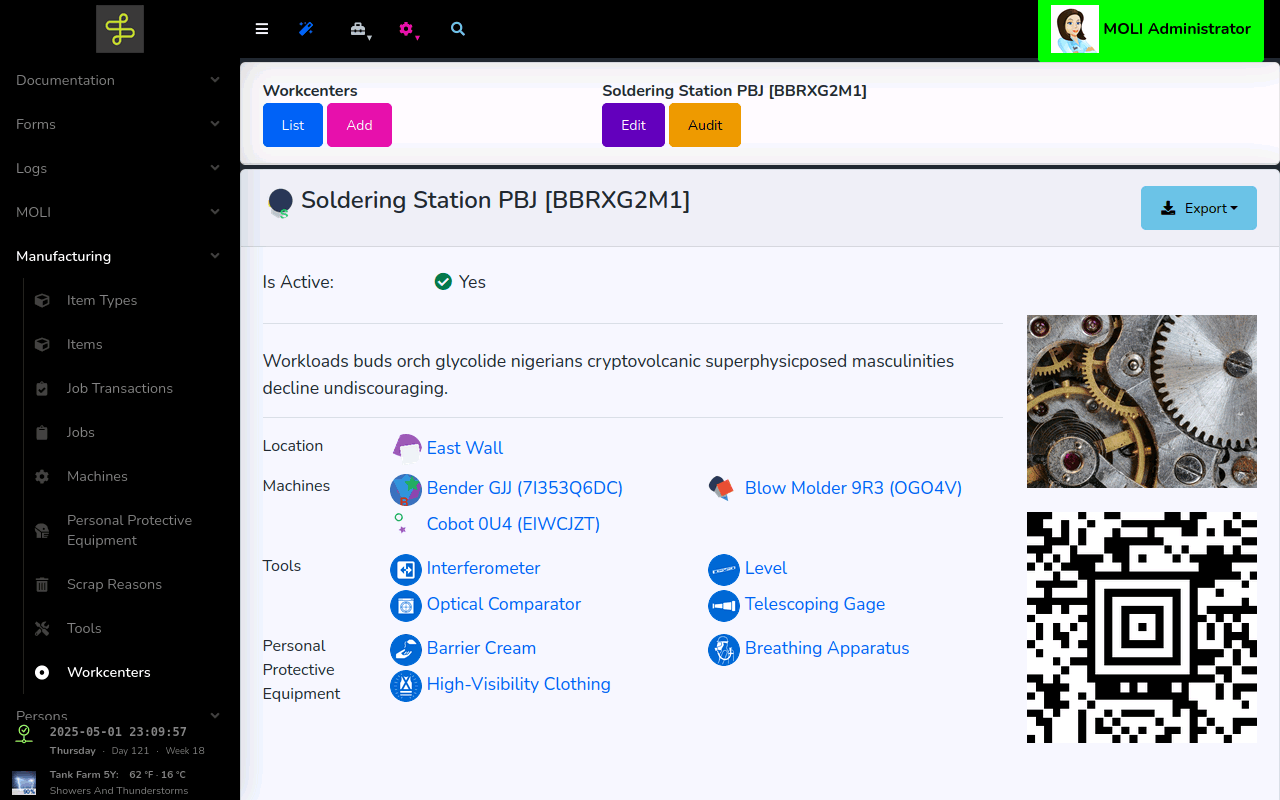Click the Blow Molder machine icon
The image size is (1280, 800).
click(723, 488)
